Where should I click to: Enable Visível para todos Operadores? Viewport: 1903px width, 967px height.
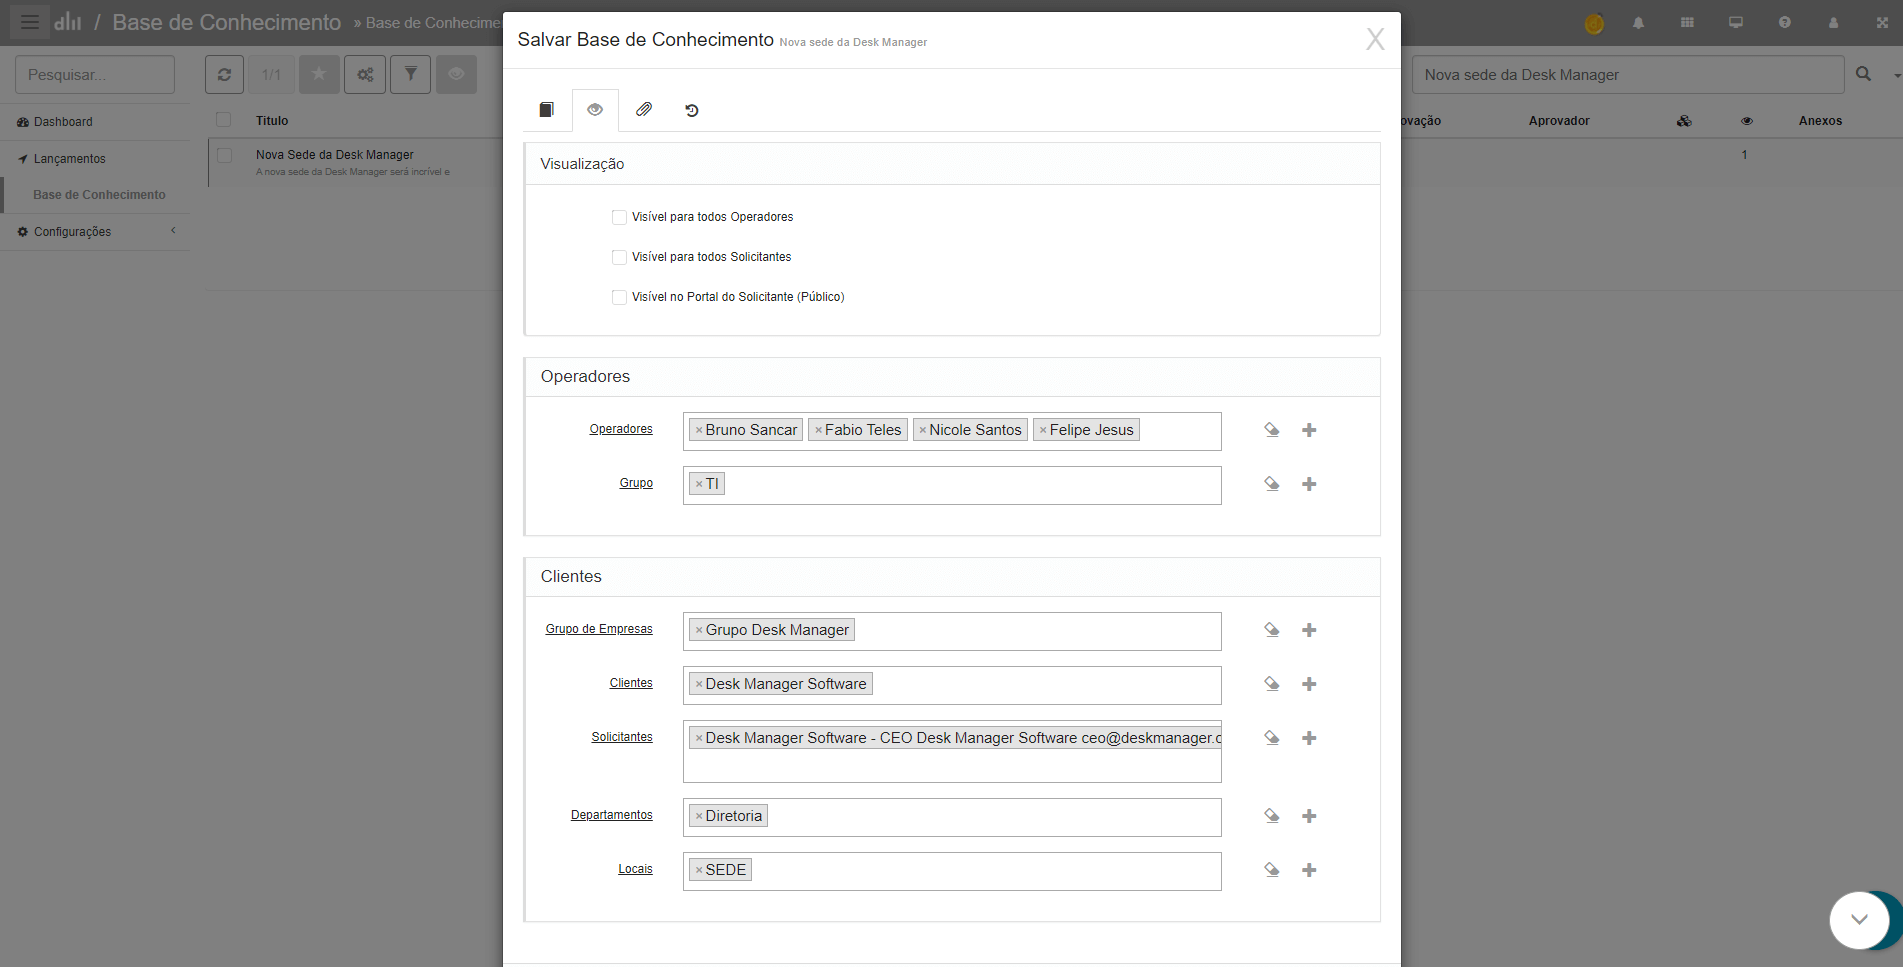click(619, 217)
